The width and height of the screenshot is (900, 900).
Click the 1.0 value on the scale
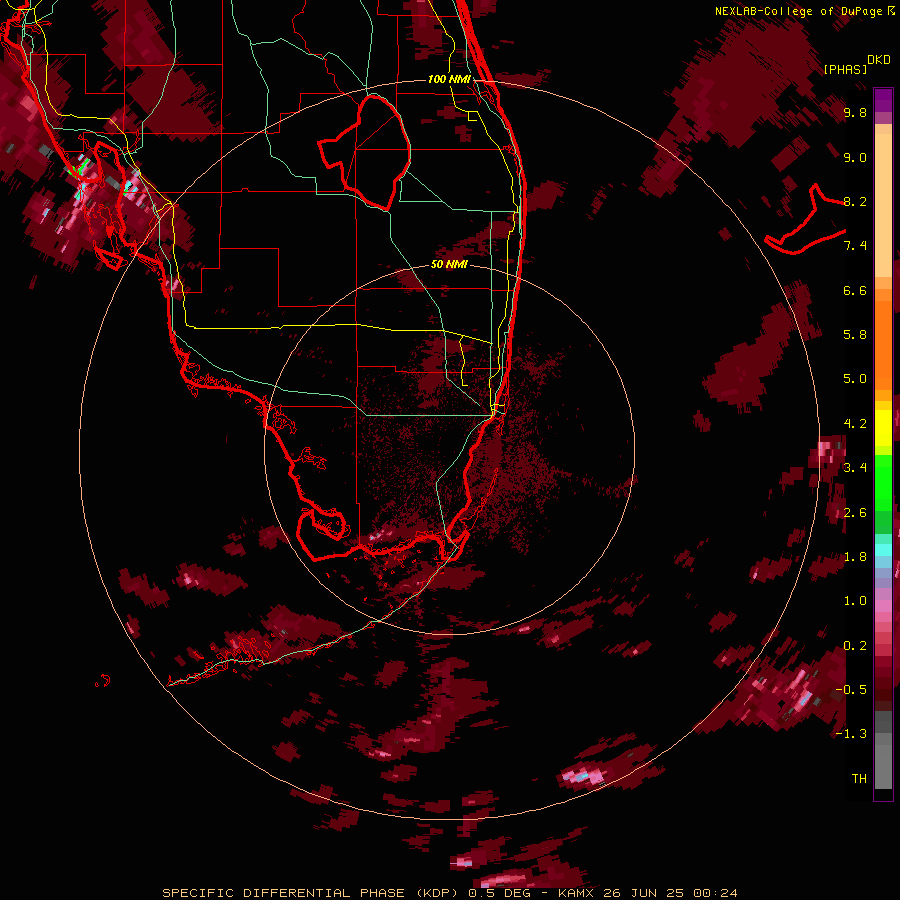point(855,601)
